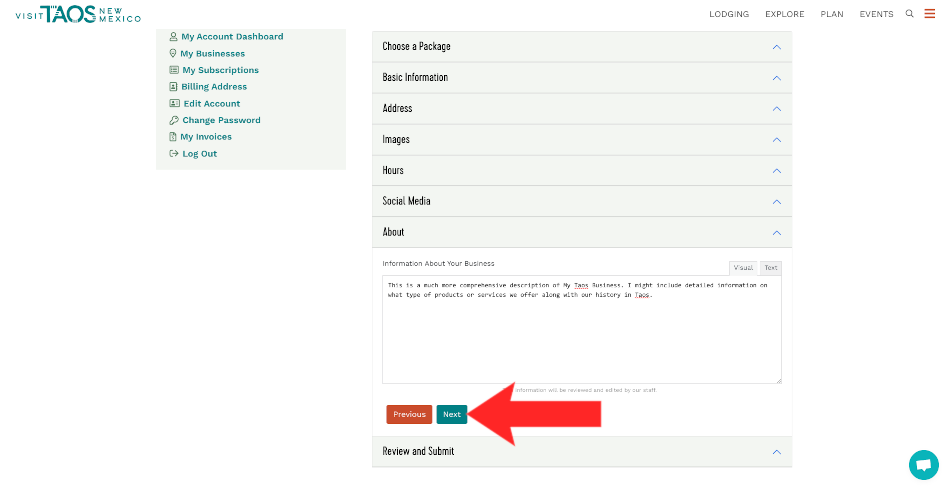The image size is (950, 489).
Task: Click inside the business description text area
Action: point(581,340)
